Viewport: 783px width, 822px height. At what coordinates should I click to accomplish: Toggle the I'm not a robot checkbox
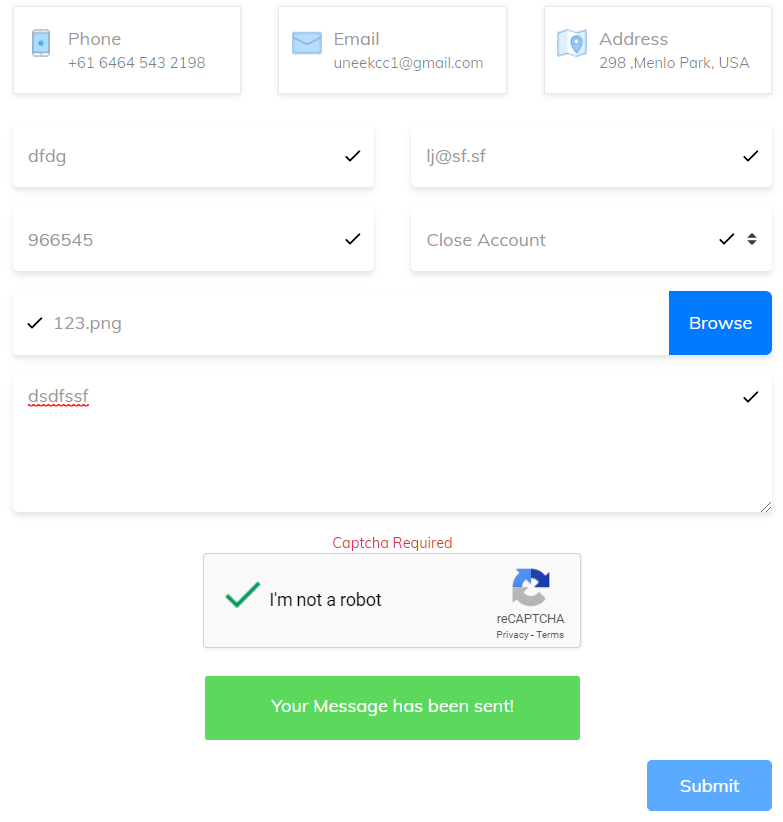(242, 597)
